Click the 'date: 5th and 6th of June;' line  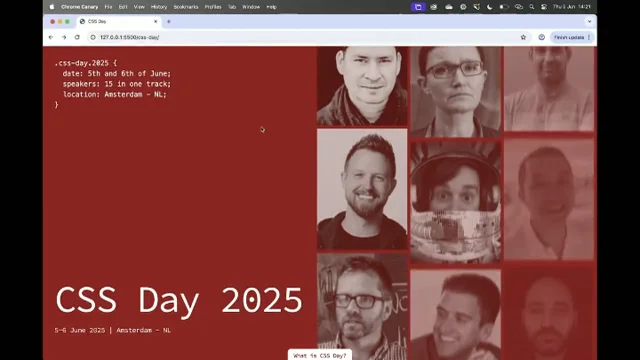tap(117, 73)
